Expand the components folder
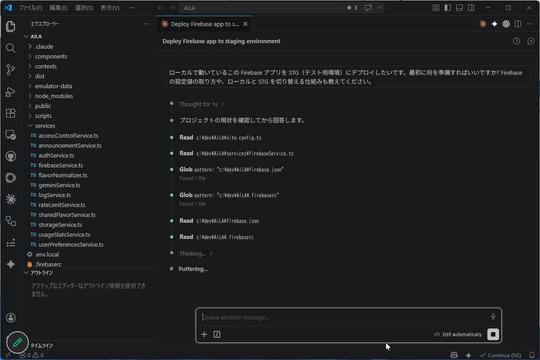540x360 pixels. 51,56
